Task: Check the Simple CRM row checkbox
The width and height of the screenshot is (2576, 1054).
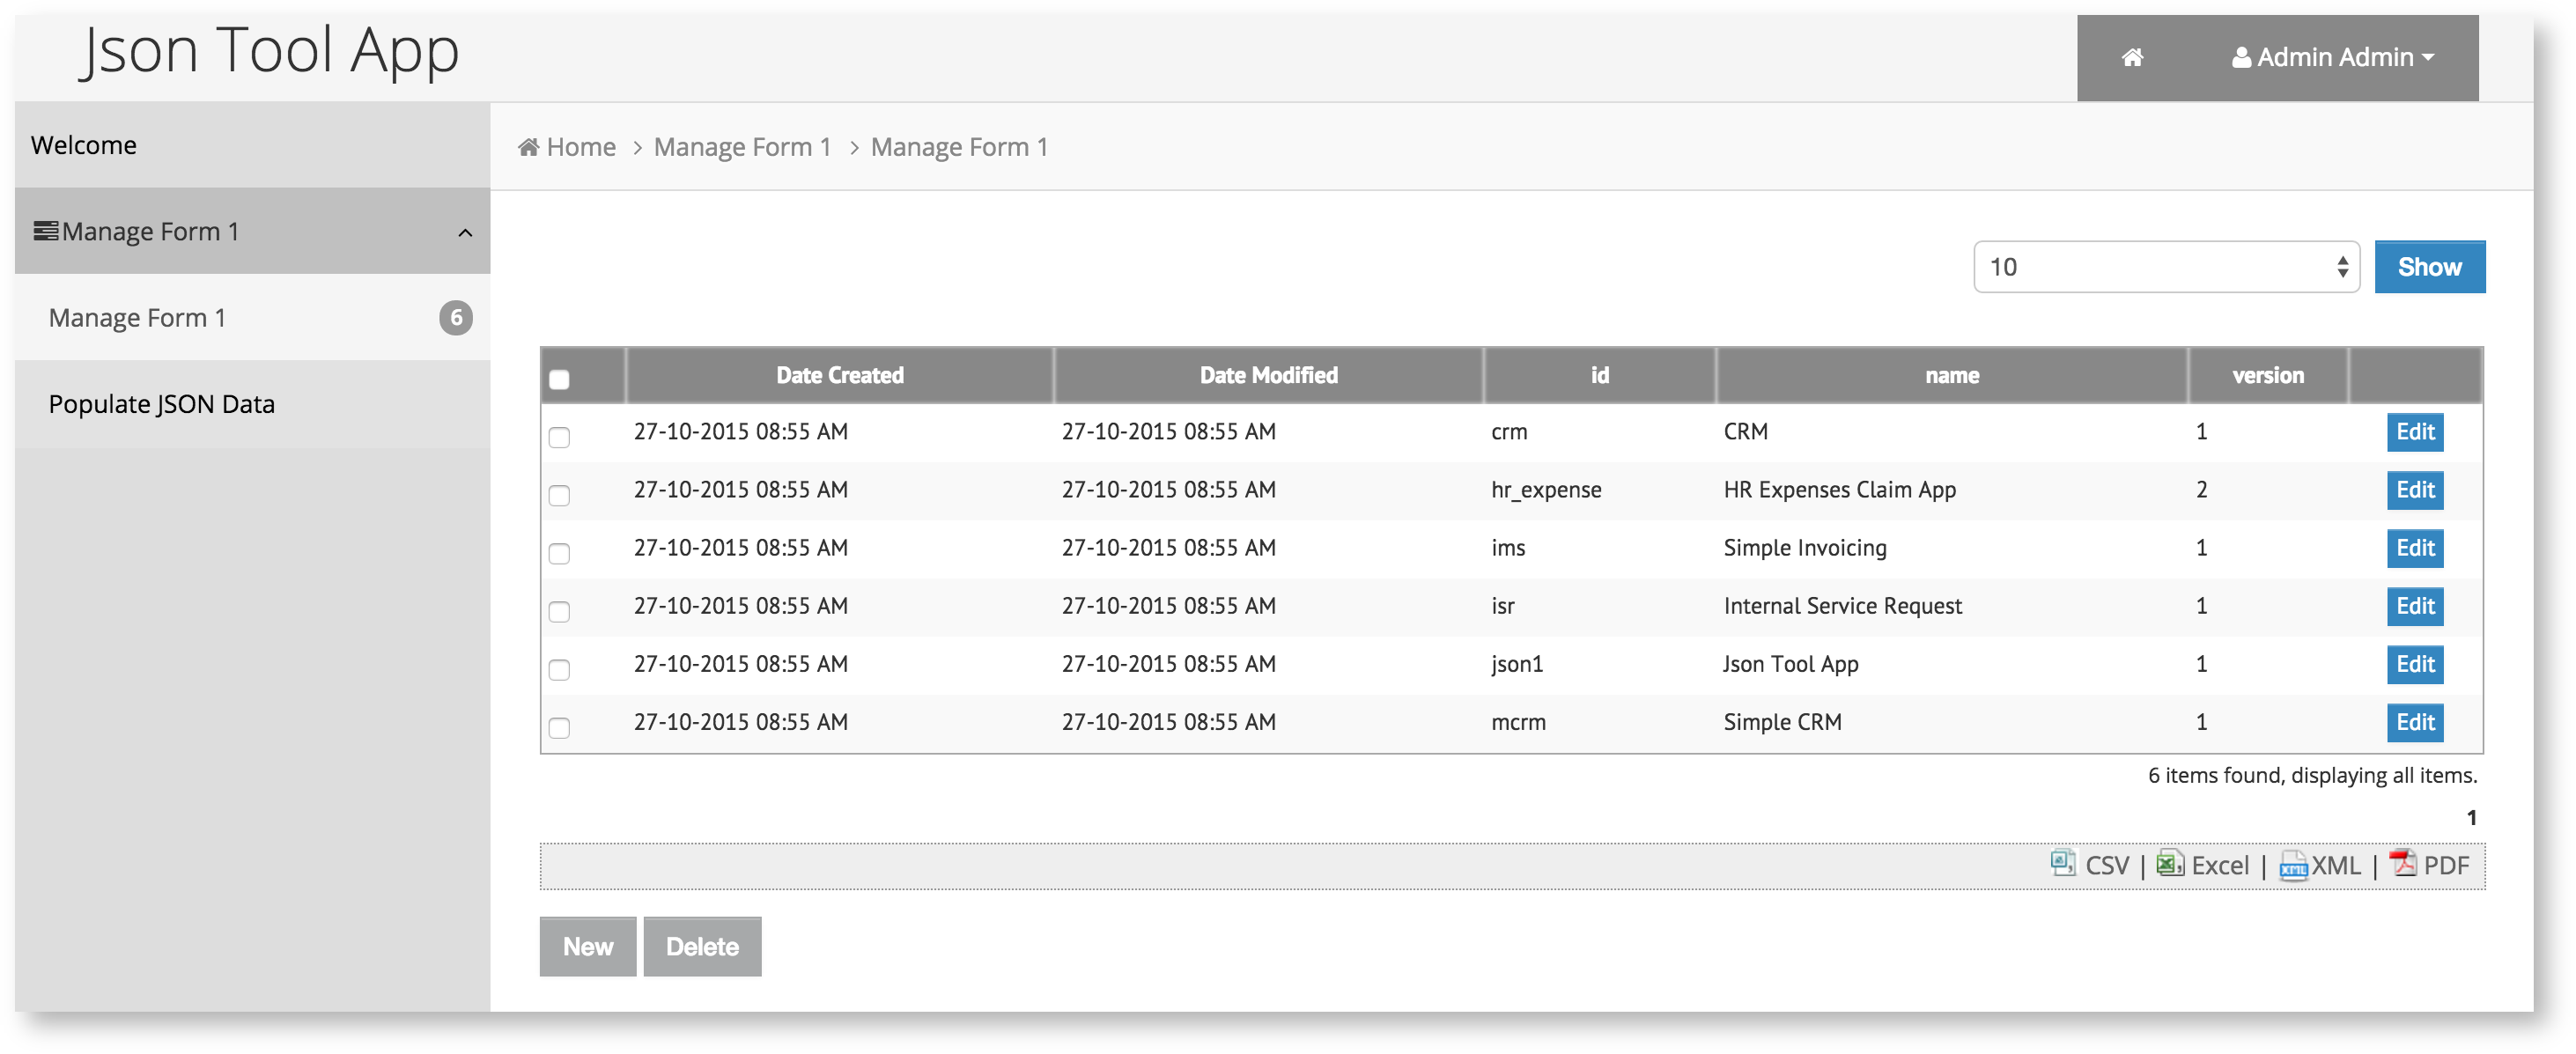Action: click(559, 727)
